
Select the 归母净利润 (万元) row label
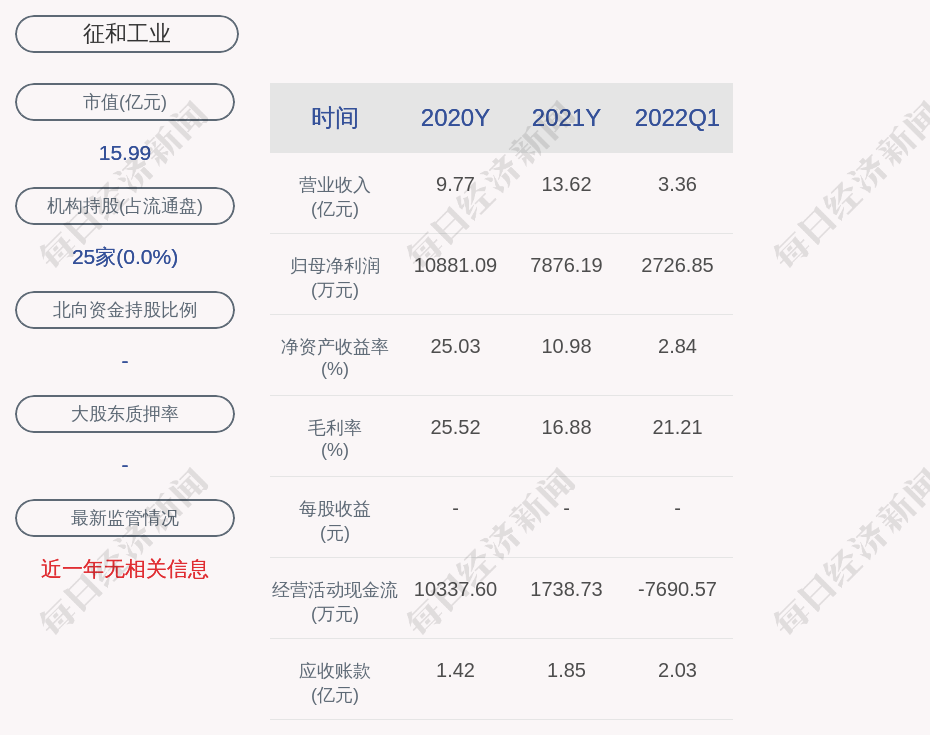pyautogui.click(x=335, y=278)
